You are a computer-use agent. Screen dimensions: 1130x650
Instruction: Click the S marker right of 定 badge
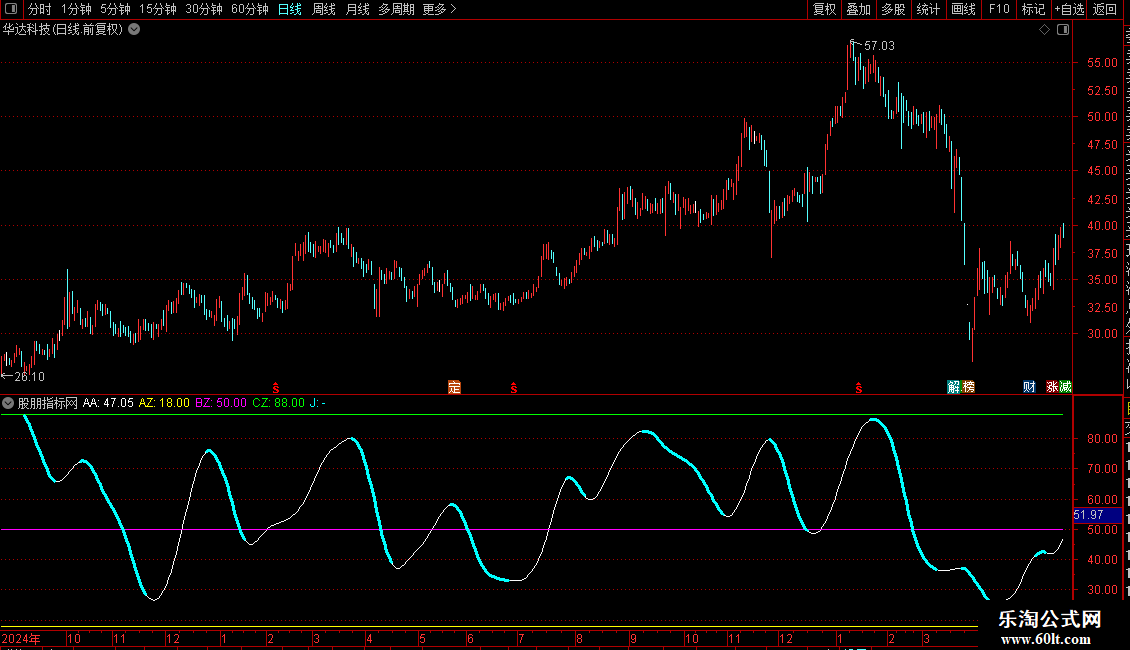point(514,388)
